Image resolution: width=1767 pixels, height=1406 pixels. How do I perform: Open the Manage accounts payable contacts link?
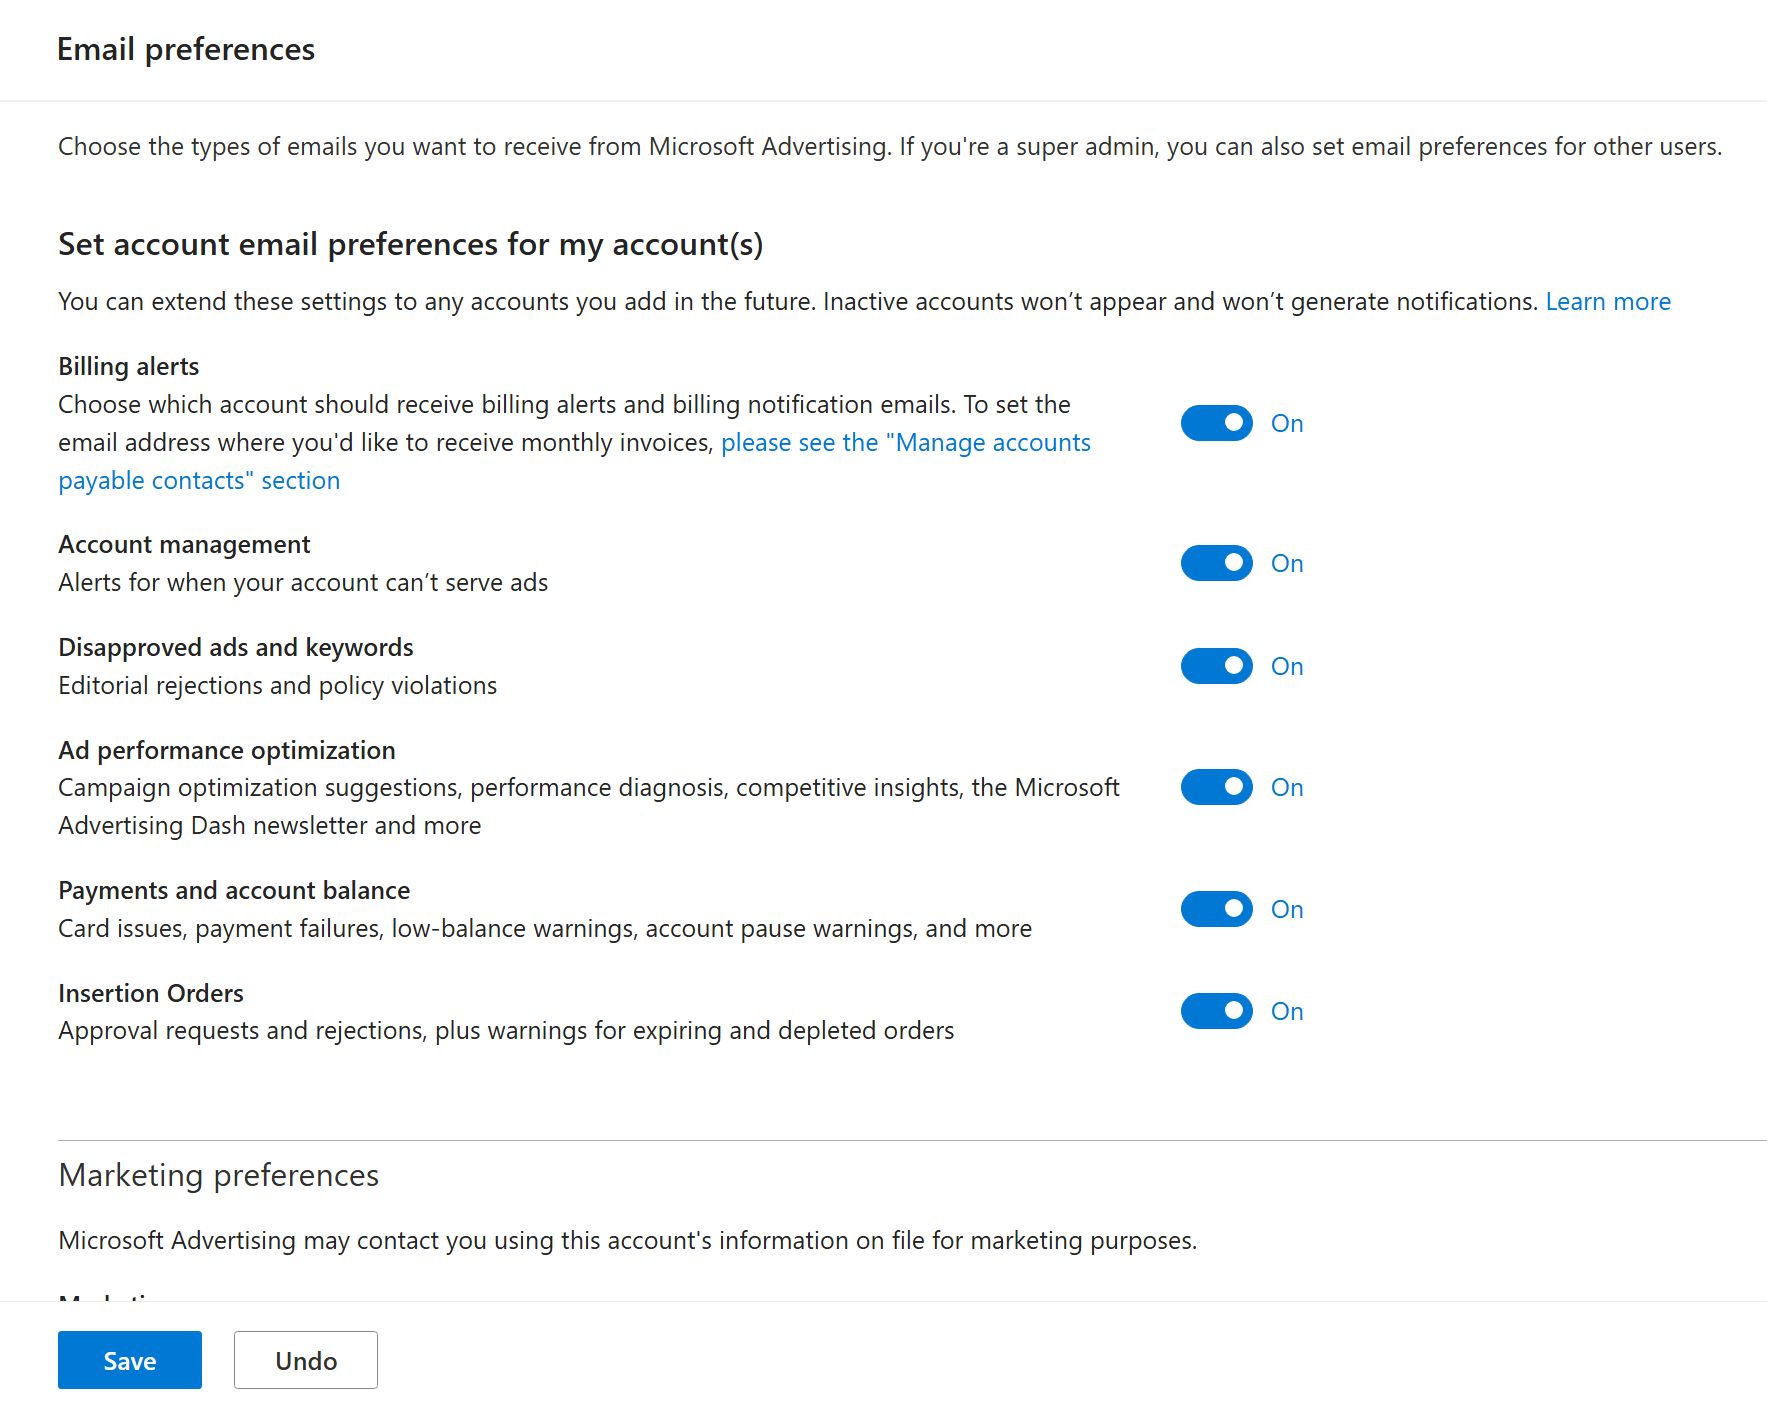point(905,442)
